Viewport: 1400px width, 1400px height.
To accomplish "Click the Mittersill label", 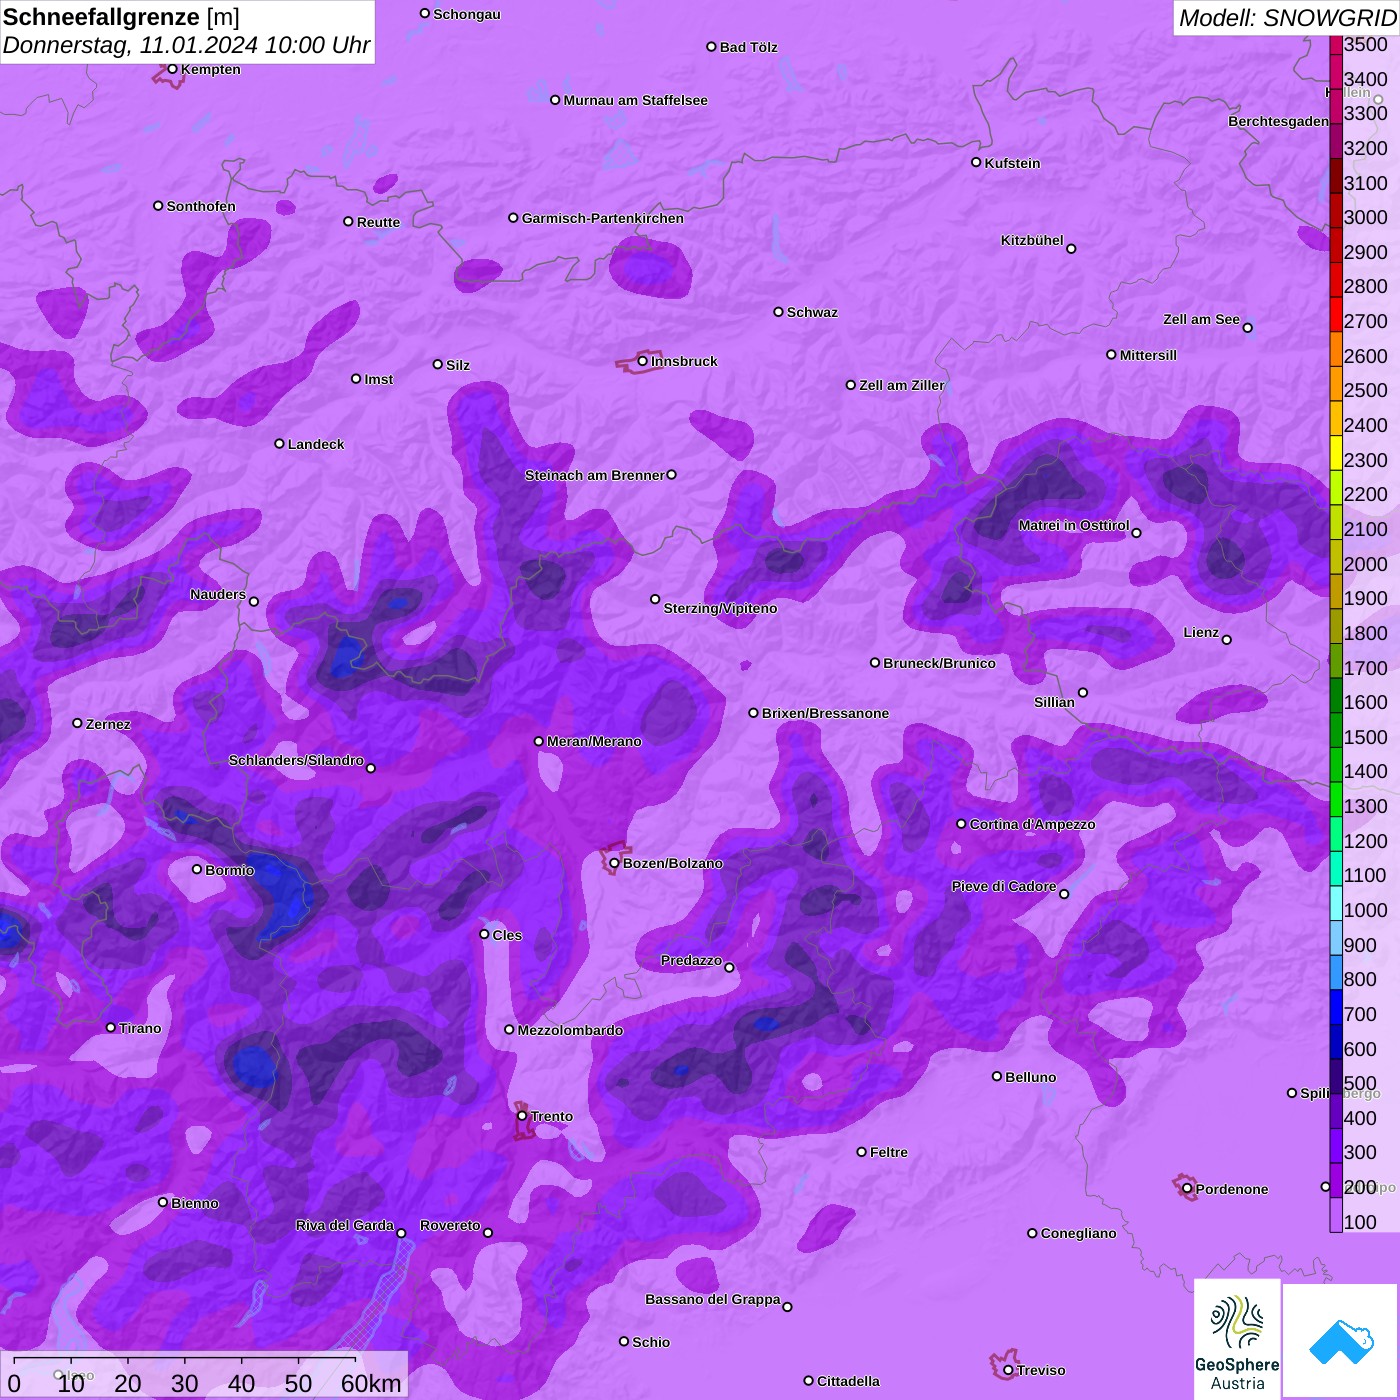I will click(x=1148, y=355).
